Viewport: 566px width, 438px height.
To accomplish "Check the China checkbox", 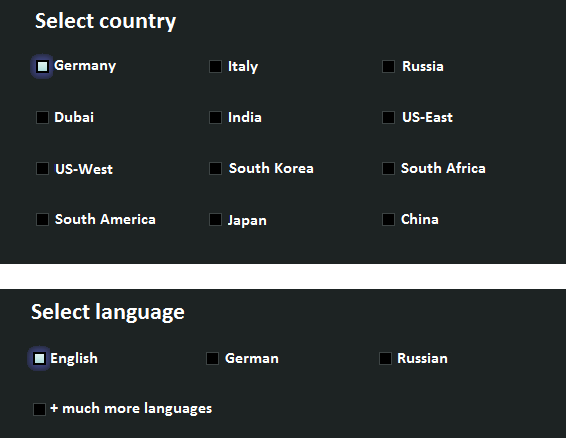I will tap(388, 219).
